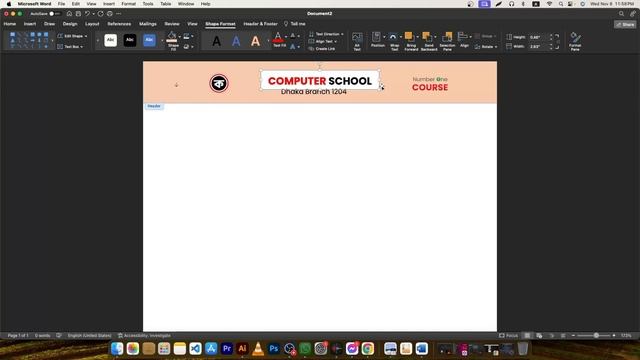Open the Header & Footer tab
This screenshot has height=360, width=640.
coord(260,24)
